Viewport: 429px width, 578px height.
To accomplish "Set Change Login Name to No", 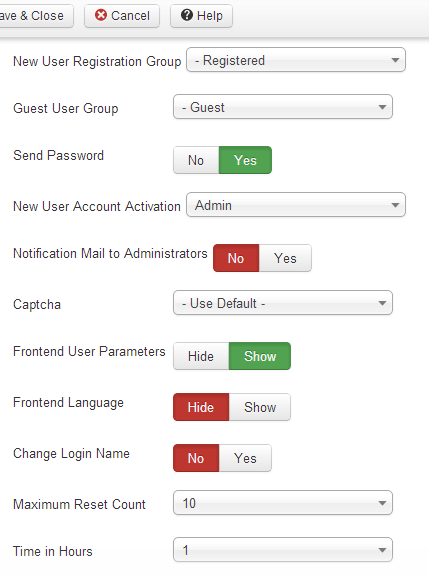I will [x=196, y=458].
